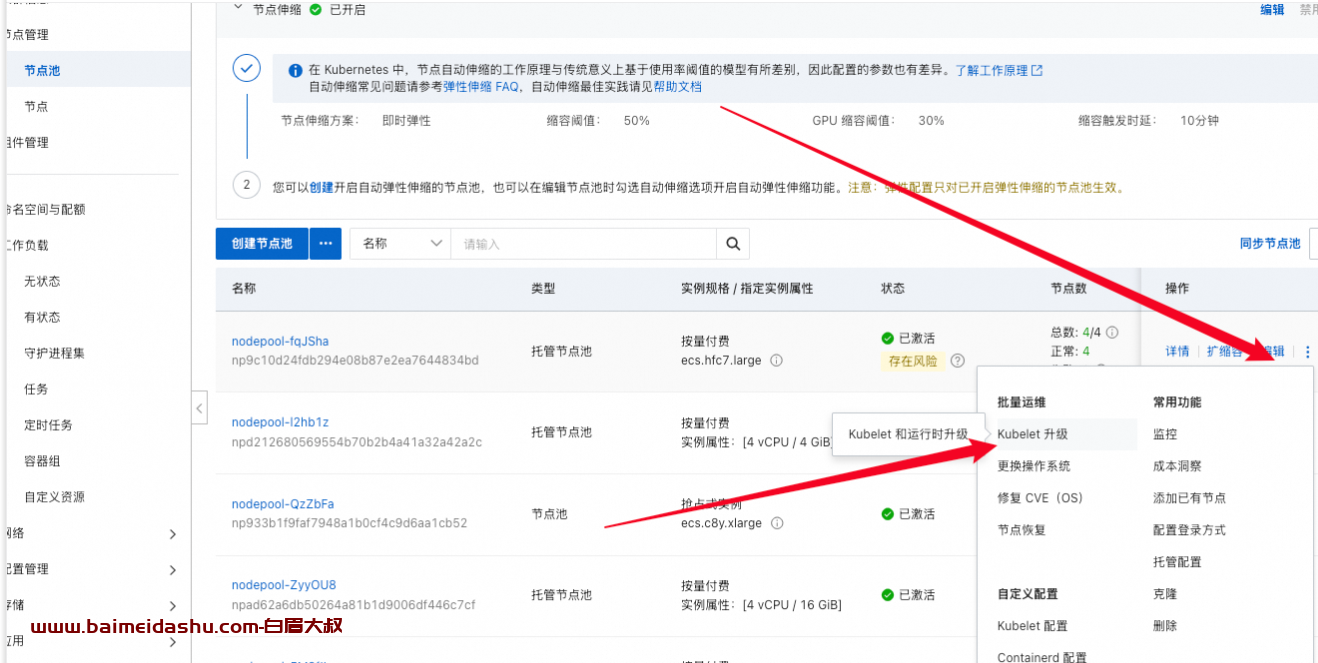
Task: Select 节点 in the left sidebar
Action: [36, 107]
